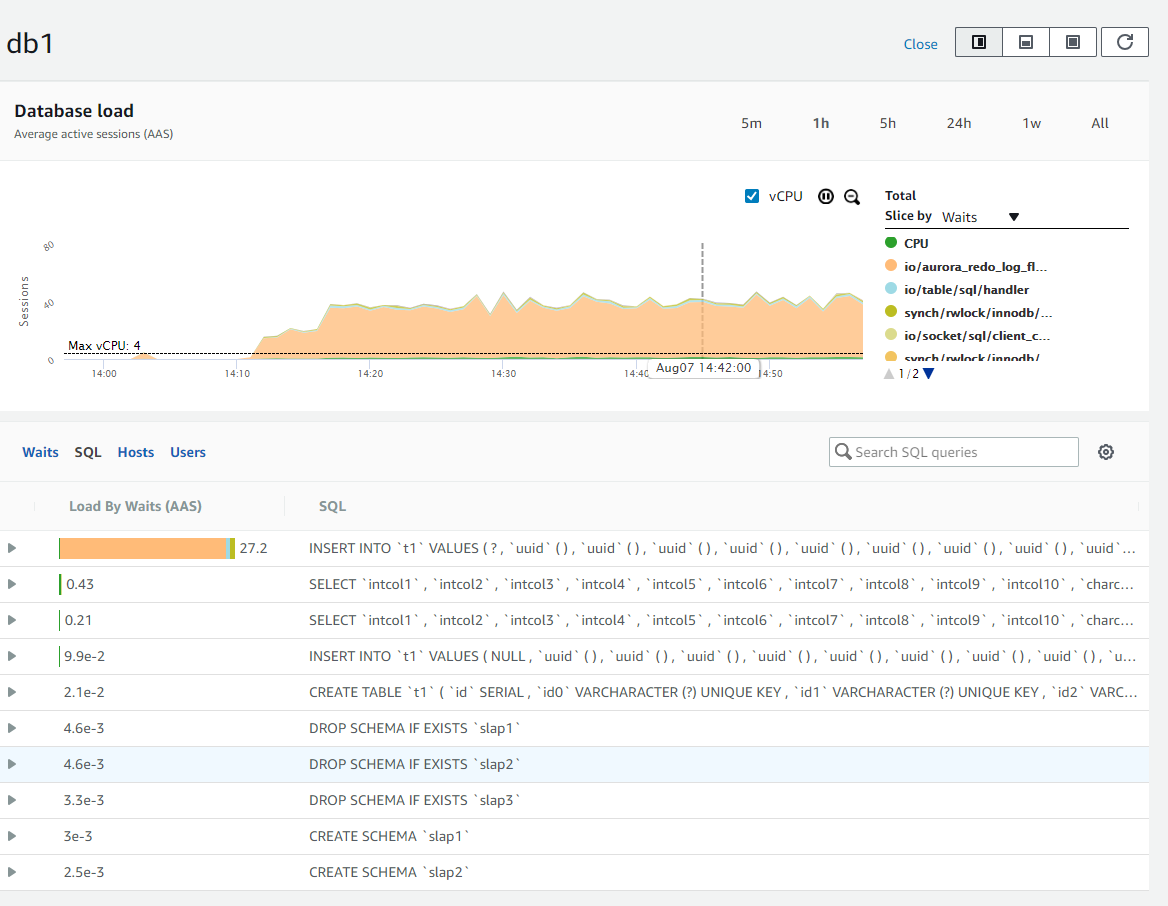Zoom out the database load chart

click(x=852, y=197)
